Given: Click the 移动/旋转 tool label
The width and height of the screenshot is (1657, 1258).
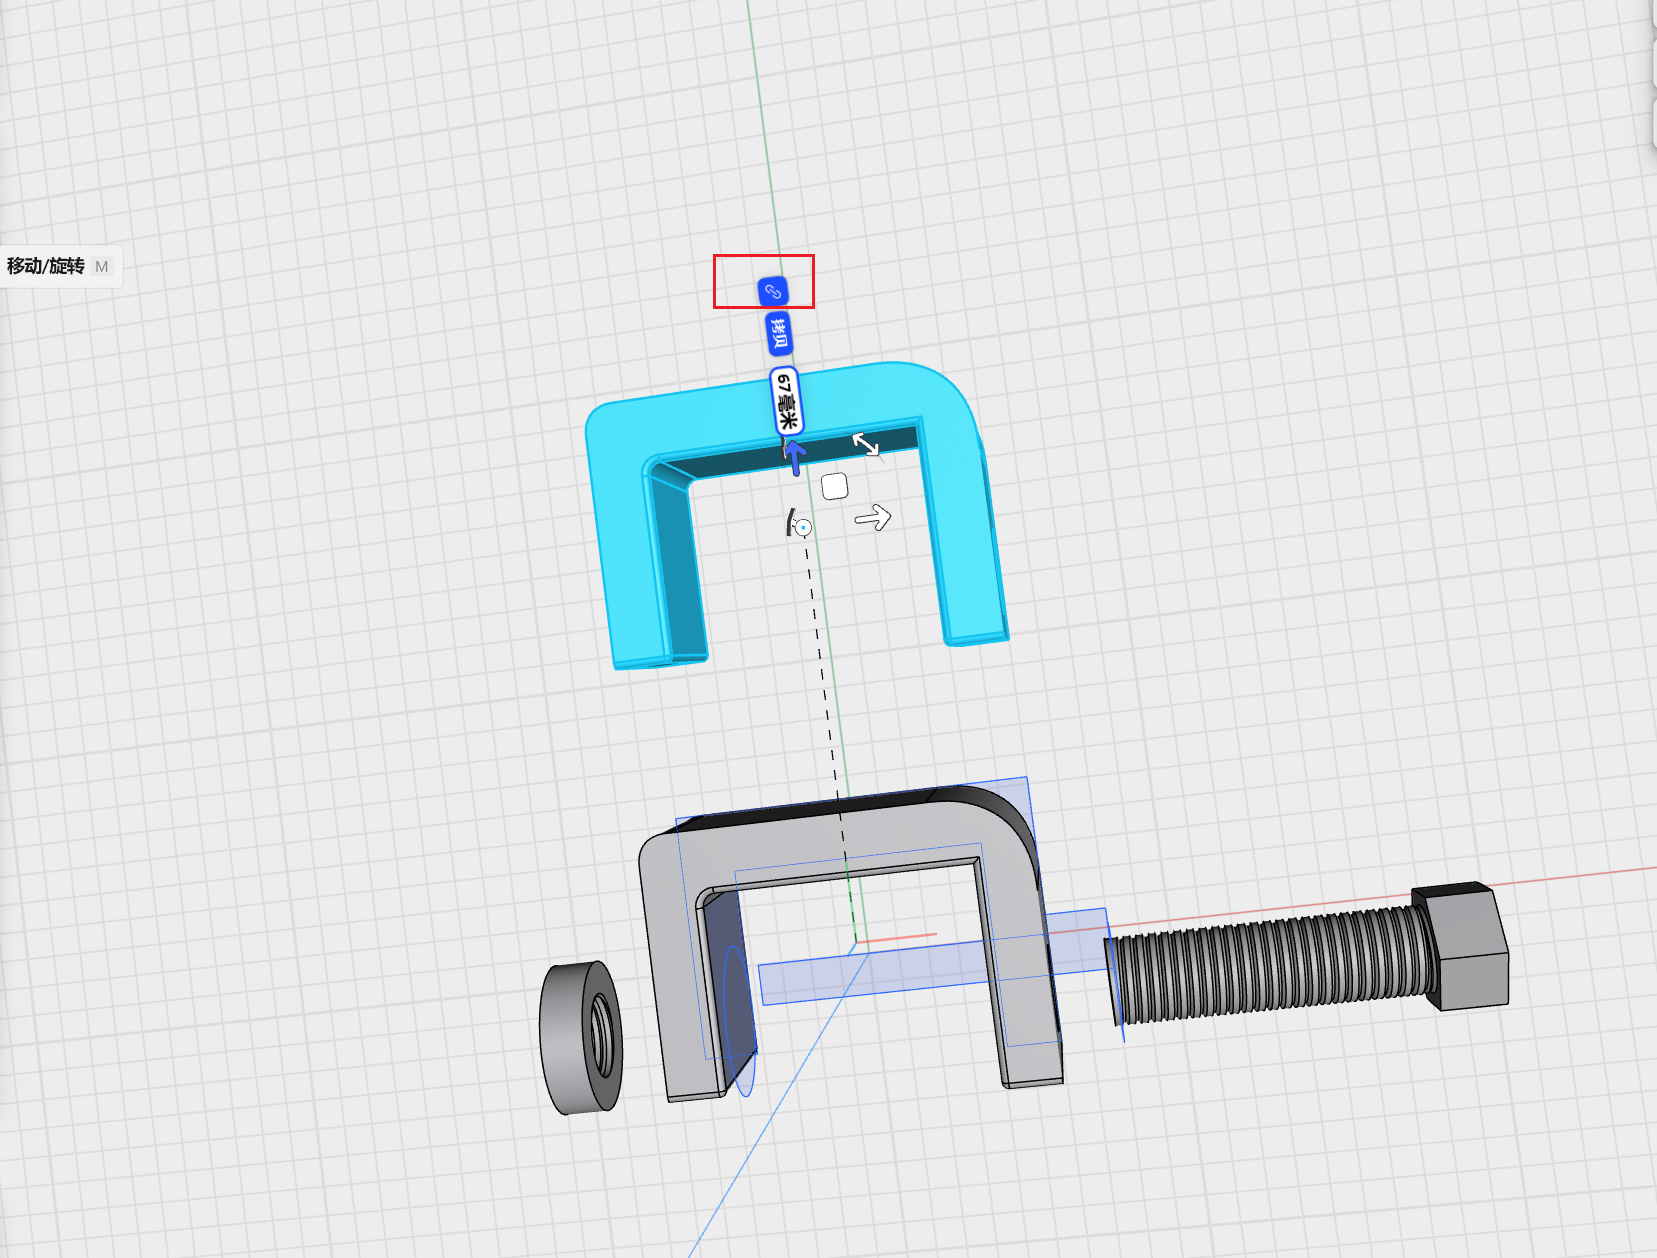Looking at the screenshot, I should point(46,266).
